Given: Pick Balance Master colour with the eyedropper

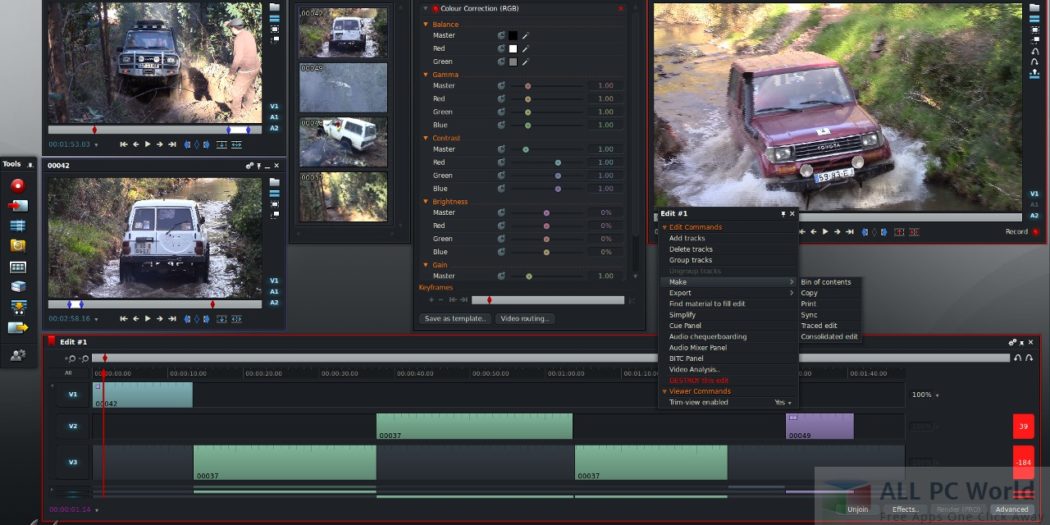Looking at the screenshot, I should 526,35.
